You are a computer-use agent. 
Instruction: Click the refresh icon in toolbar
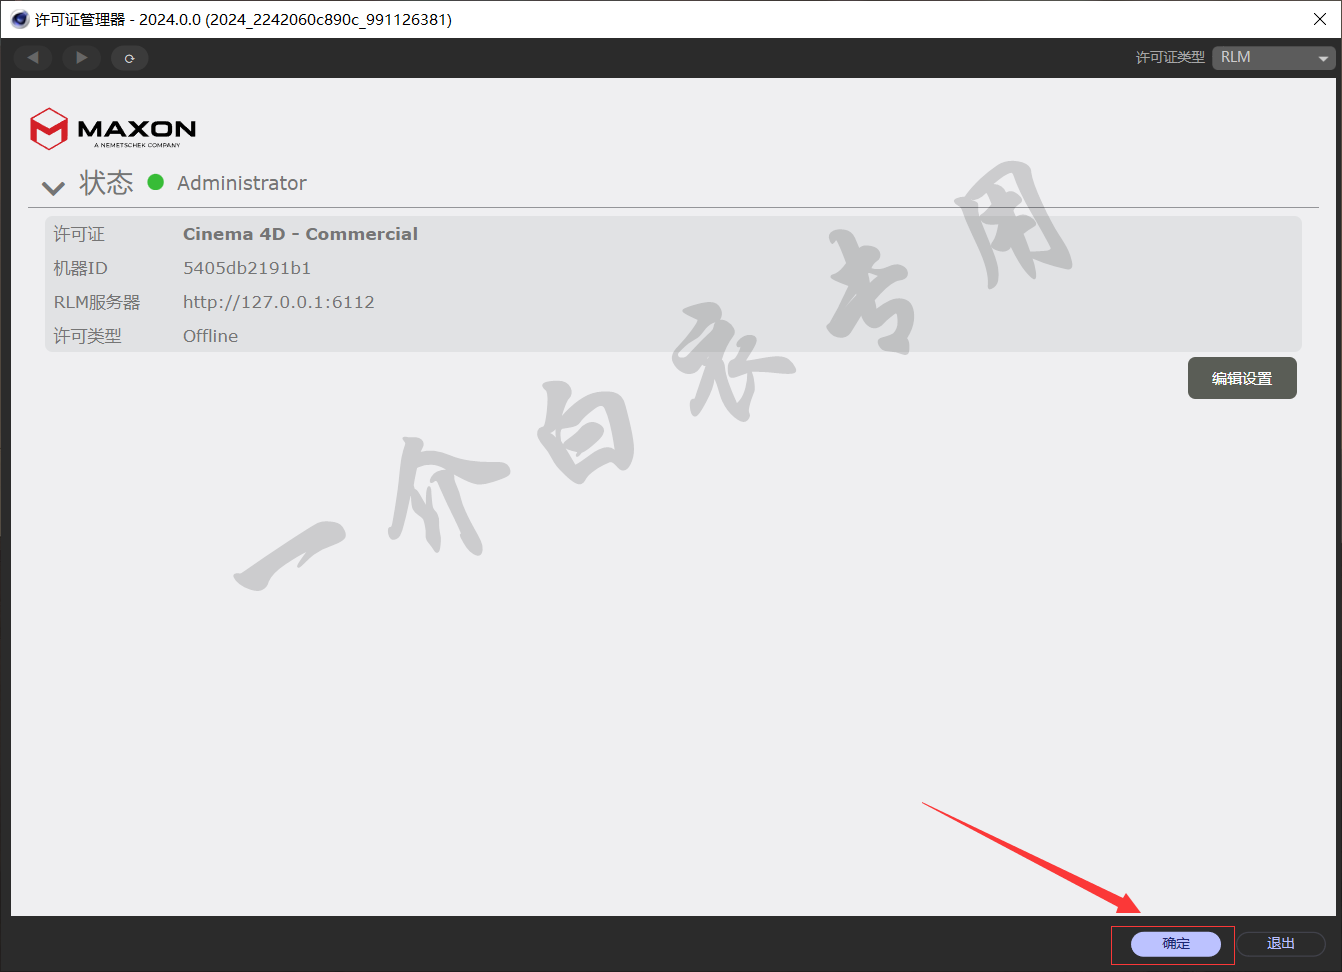point(129,58)
